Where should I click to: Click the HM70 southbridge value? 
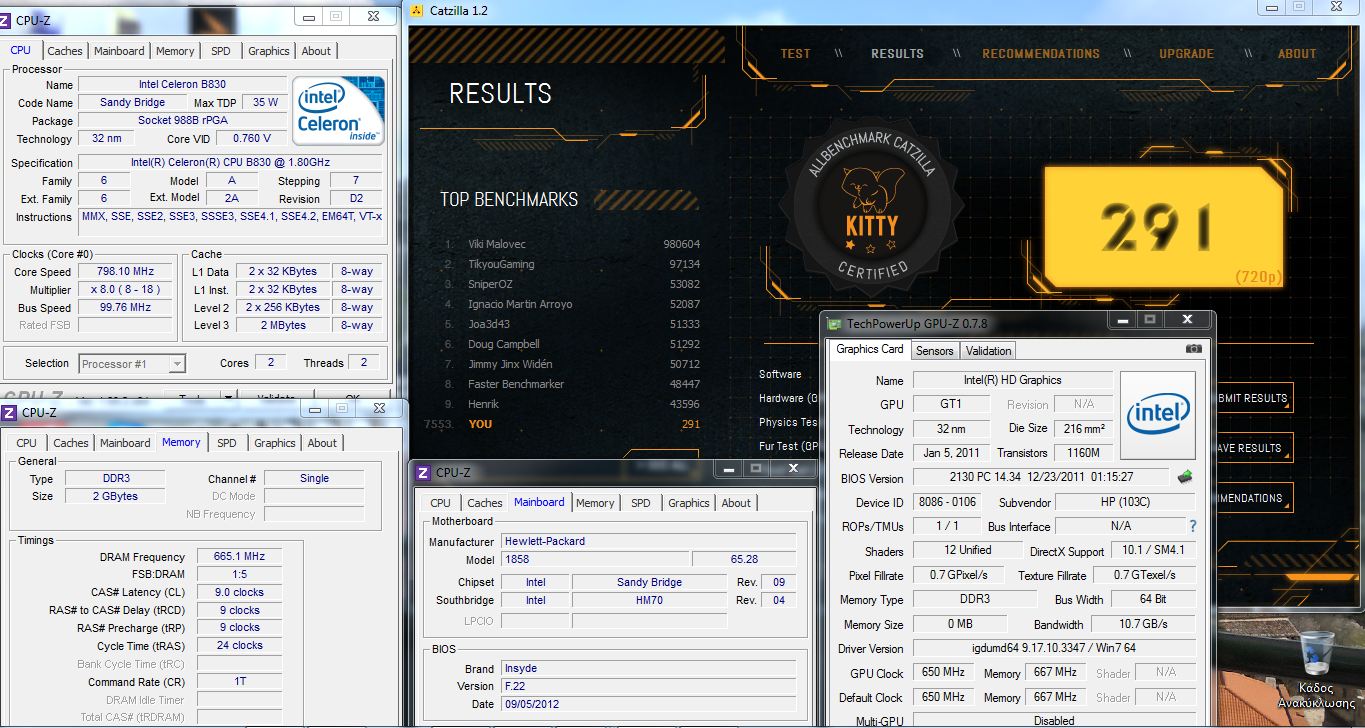650,600
